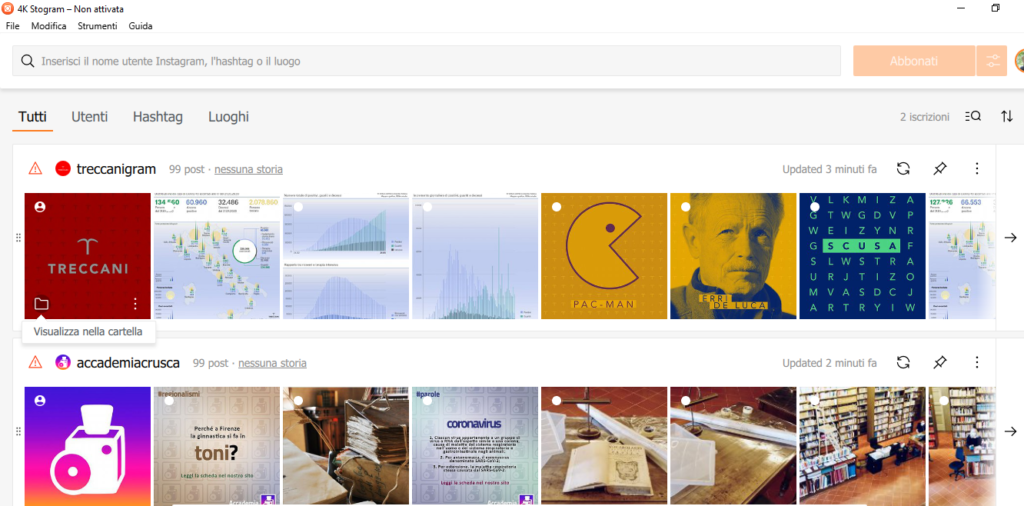Viewport: 1024px width, 506px height.
Task: Click profile icon on accademiacrusca camera thumbnail
Action: coord(40,400)
